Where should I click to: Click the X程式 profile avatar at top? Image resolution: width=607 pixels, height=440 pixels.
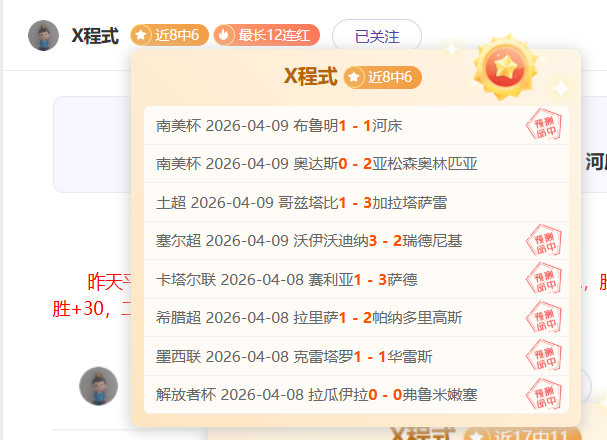(x=43, y=36)
